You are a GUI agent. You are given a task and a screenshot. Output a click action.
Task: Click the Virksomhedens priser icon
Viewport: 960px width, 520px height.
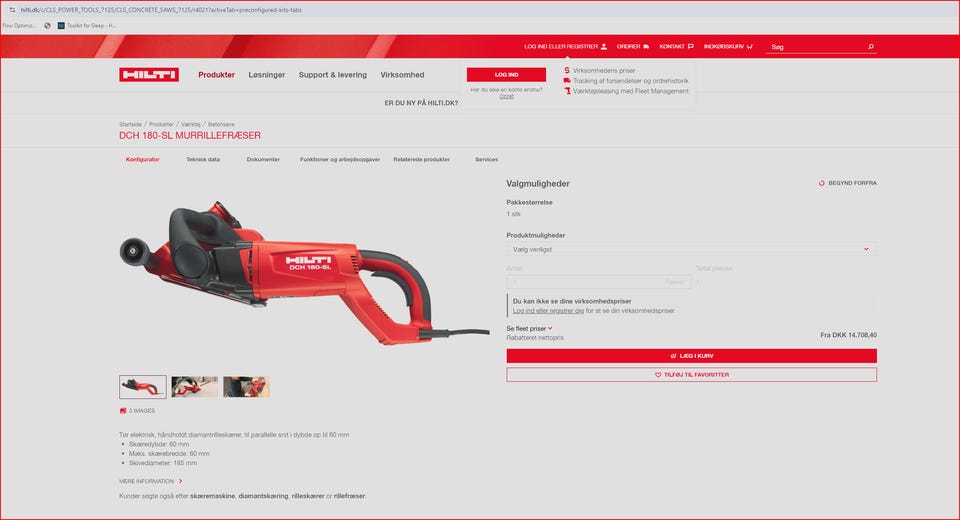(x=567, y=70)
